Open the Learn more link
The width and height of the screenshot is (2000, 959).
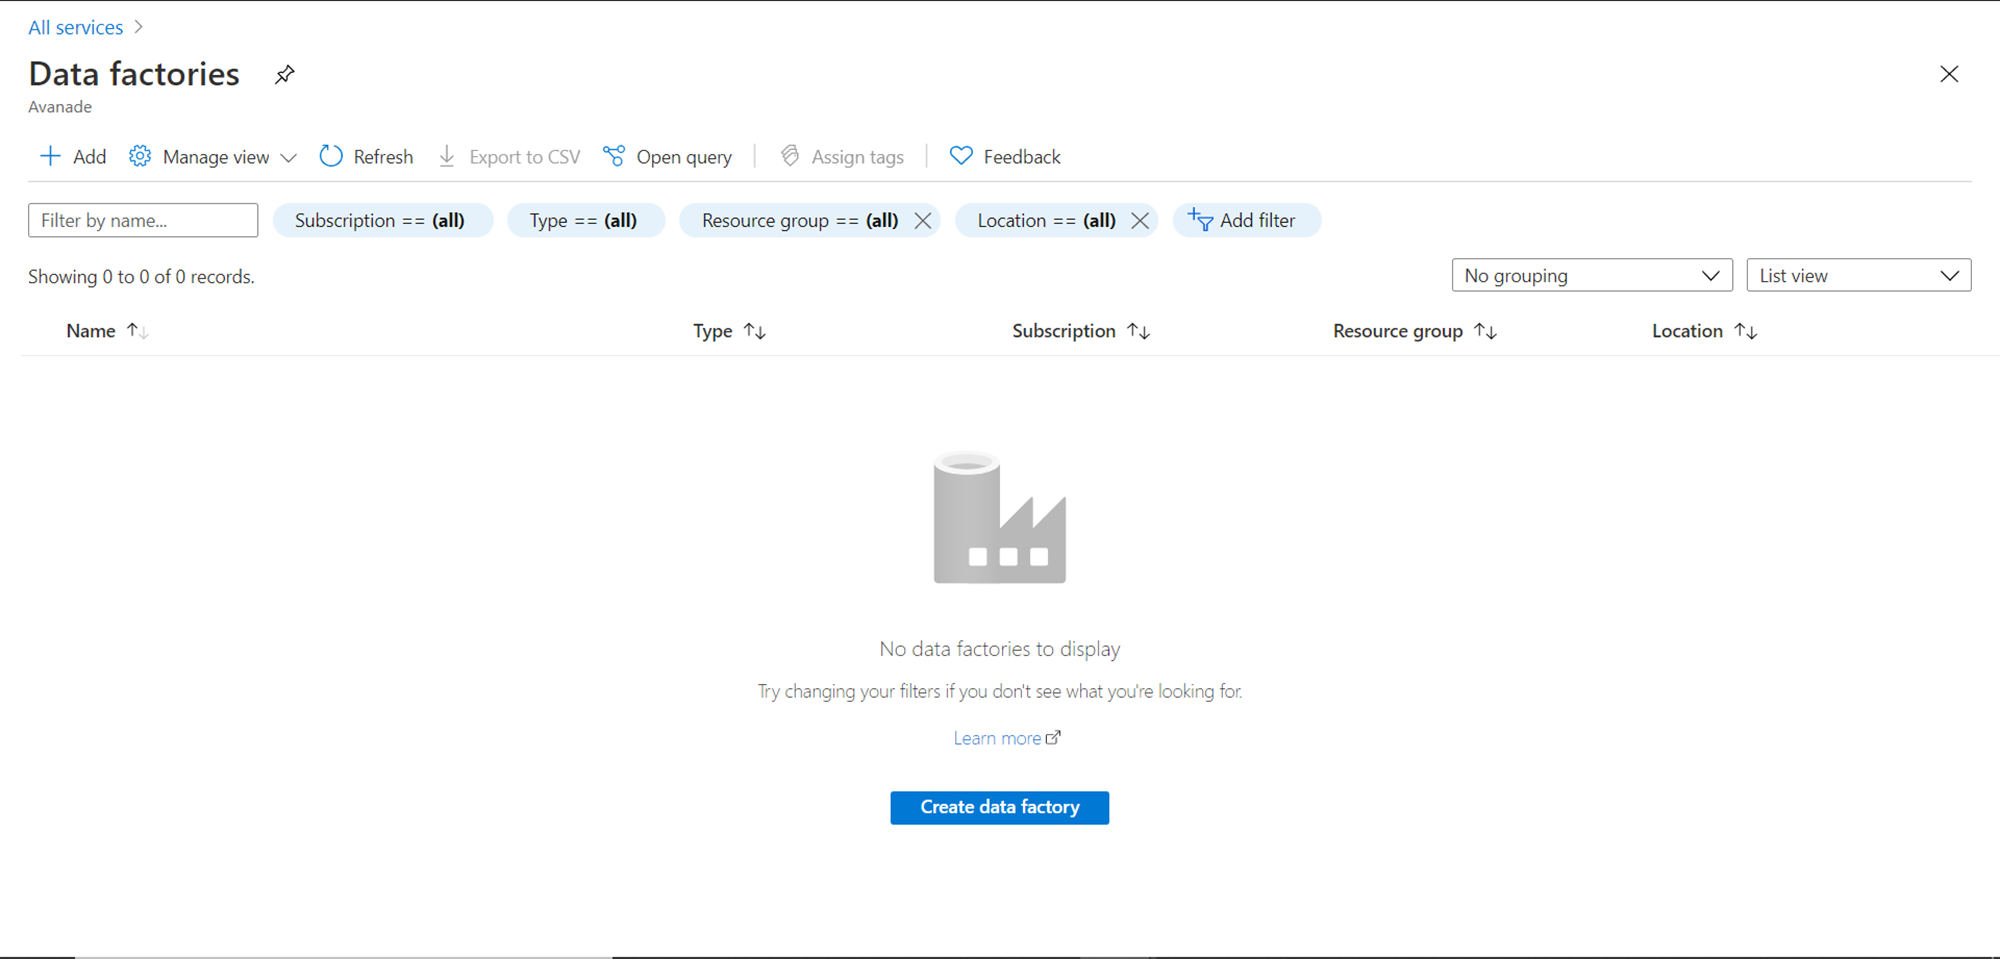[x=1006, y=738]
